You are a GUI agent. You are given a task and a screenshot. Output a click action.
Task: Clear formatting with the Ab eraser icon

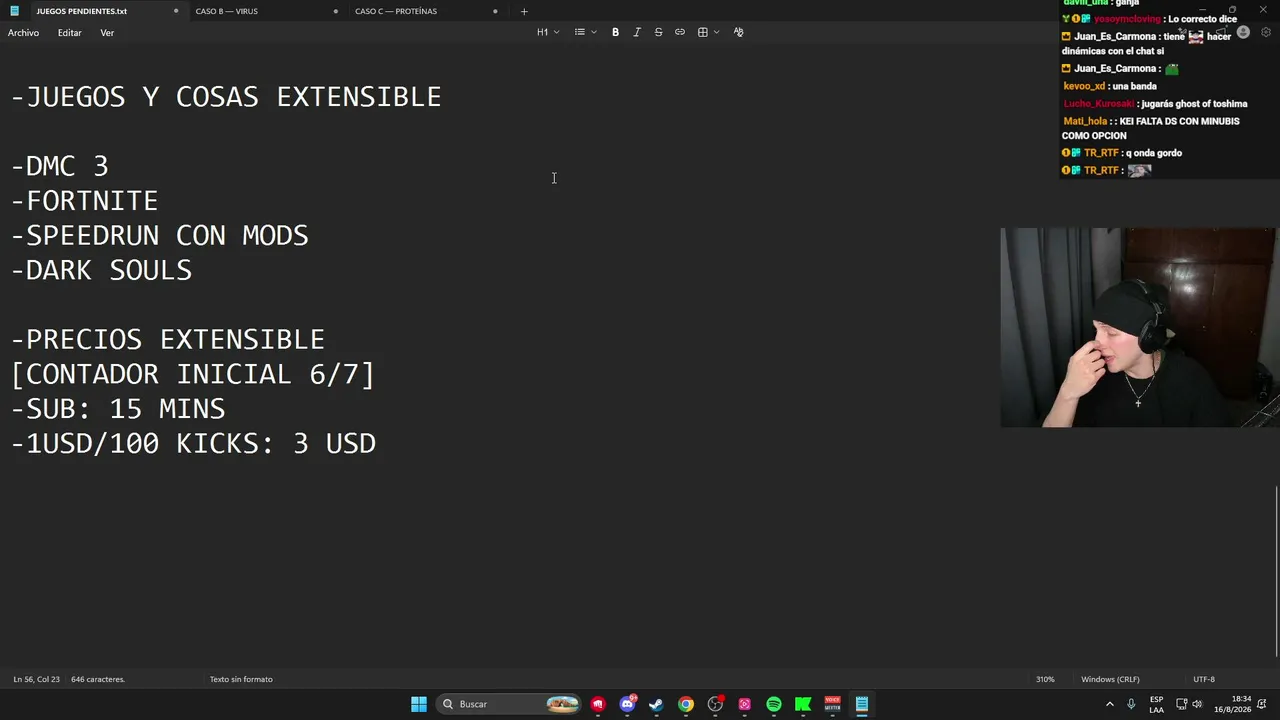click(x=738, y=32)
